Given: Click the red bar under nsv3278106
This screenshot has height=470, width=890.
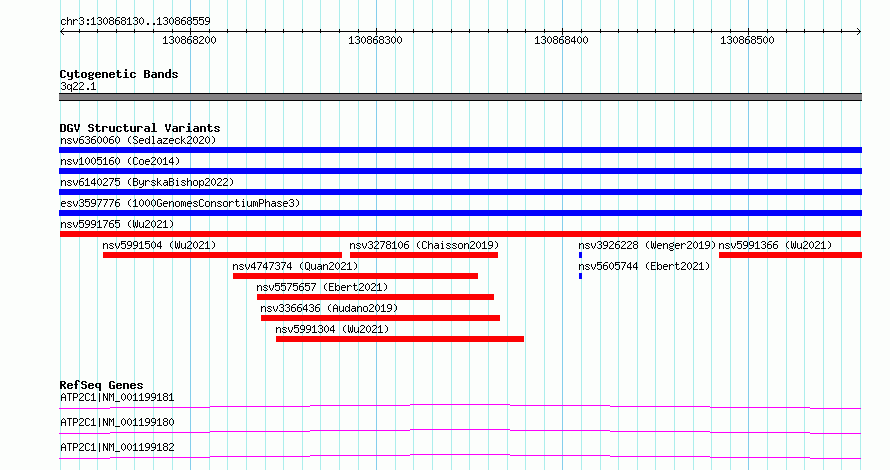Looking at the screenshot, I should click(424, 255).
